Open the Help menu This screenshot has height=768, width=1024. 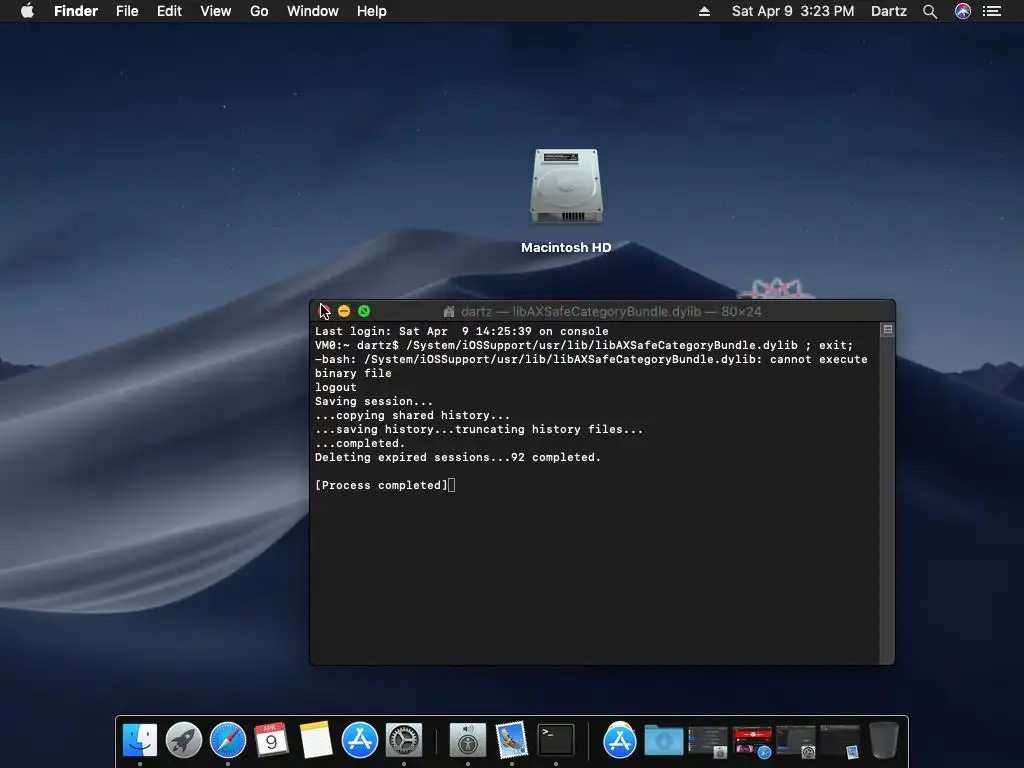click(372, 11)
